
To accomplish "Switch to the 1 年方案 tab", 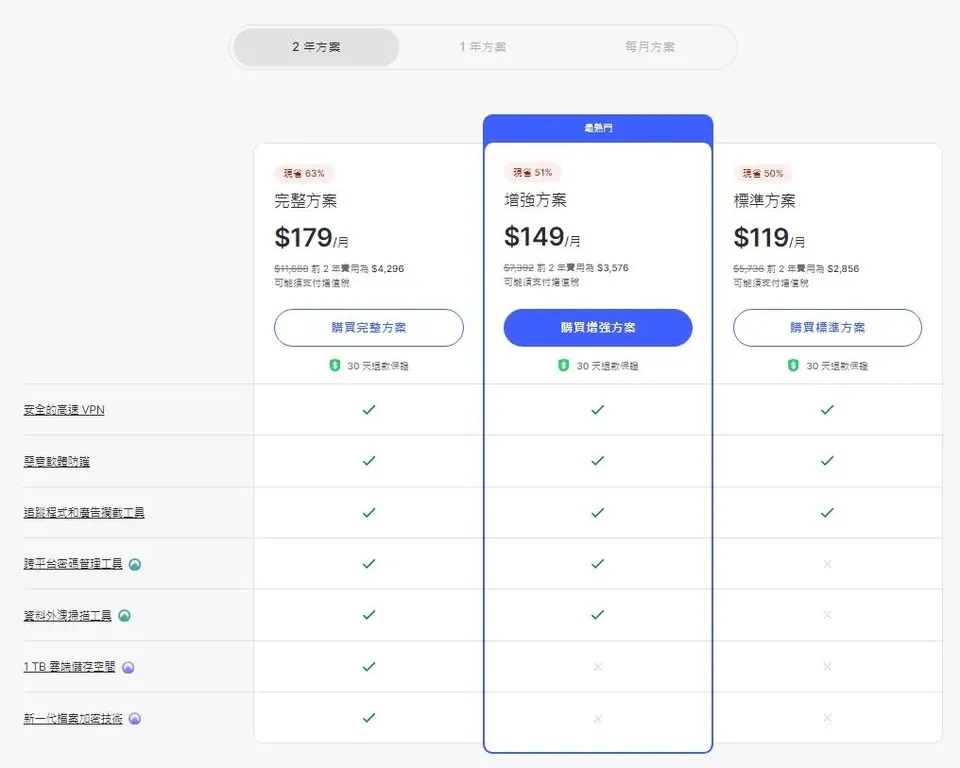I will point(483,47).
